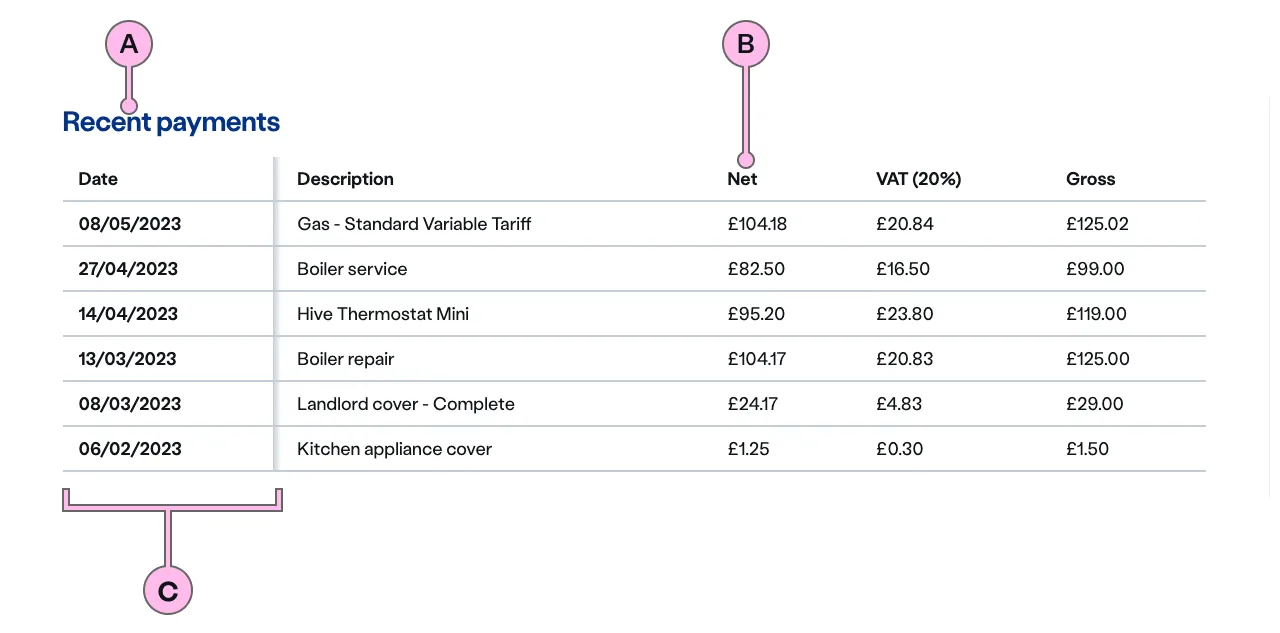Click the £23.80 VAT amount

point(904,314)
